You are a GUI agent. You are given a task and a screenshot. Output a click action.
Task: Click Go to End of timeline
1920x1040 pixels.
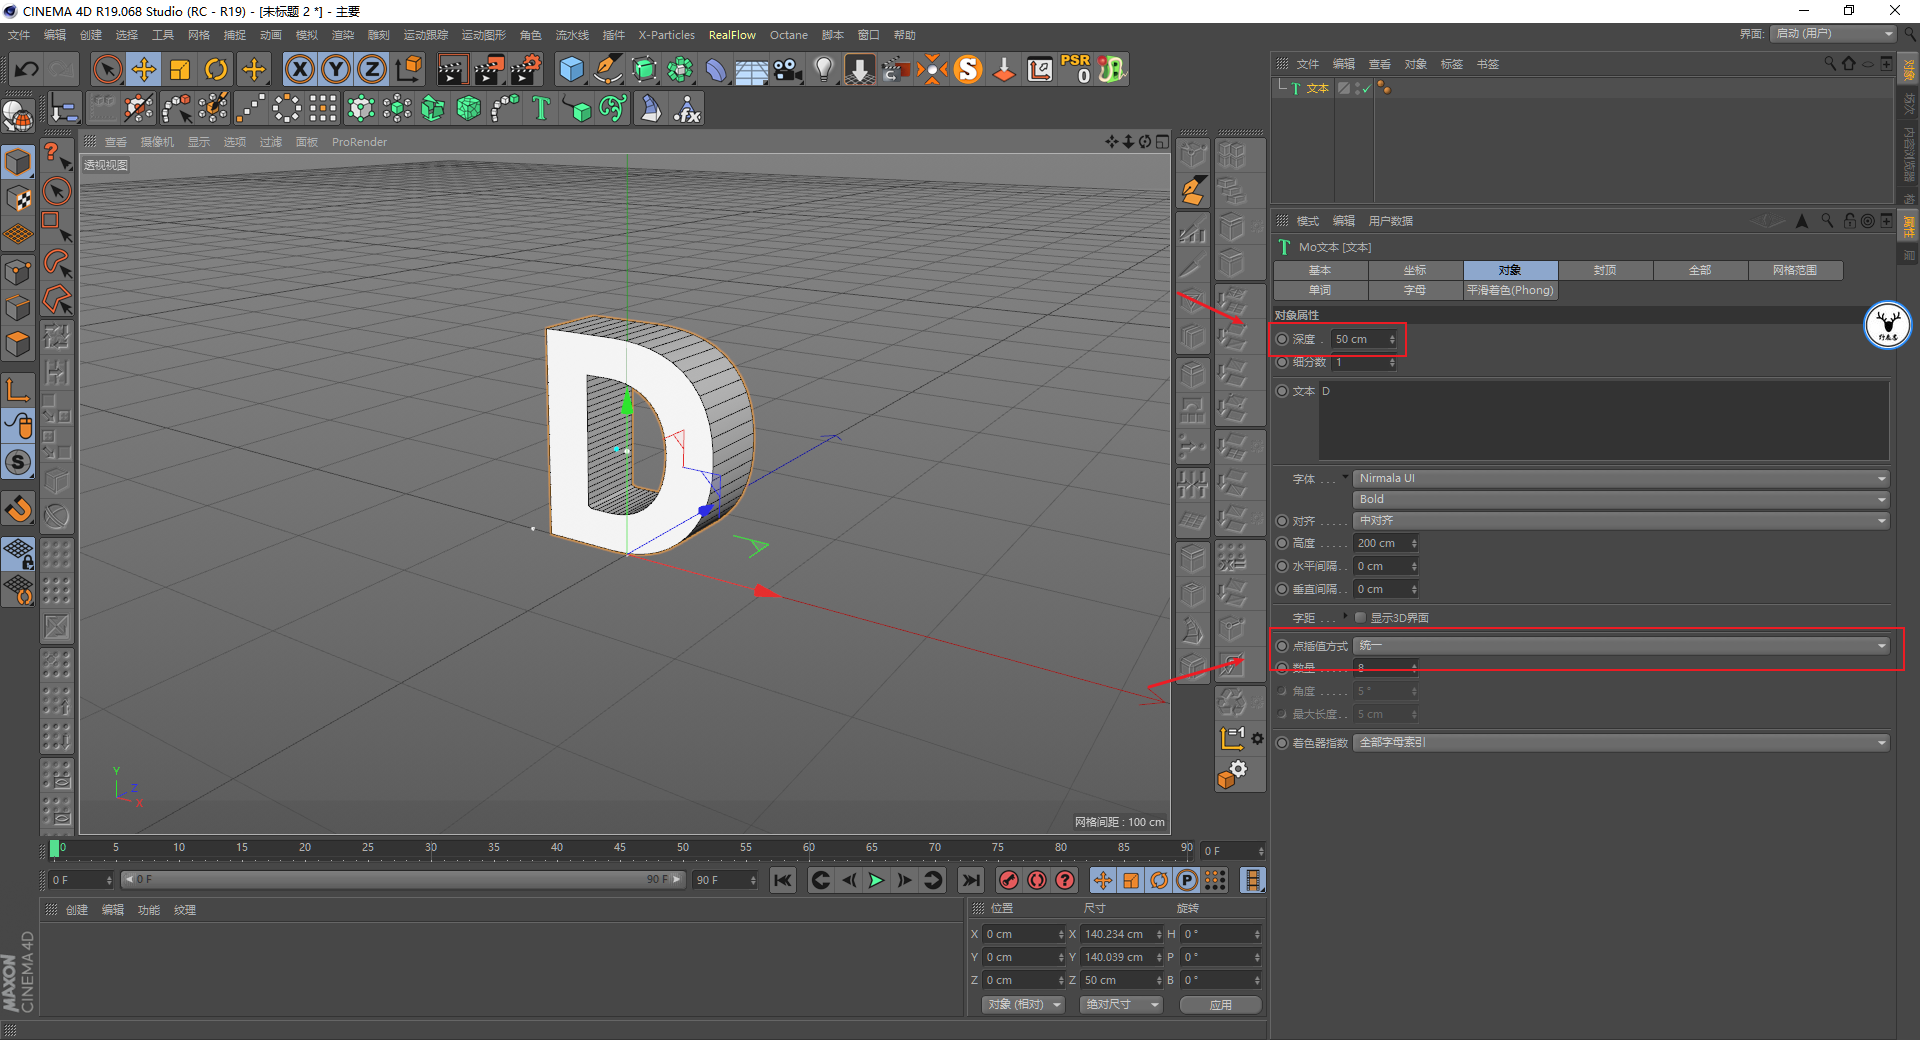pos(970,880)
